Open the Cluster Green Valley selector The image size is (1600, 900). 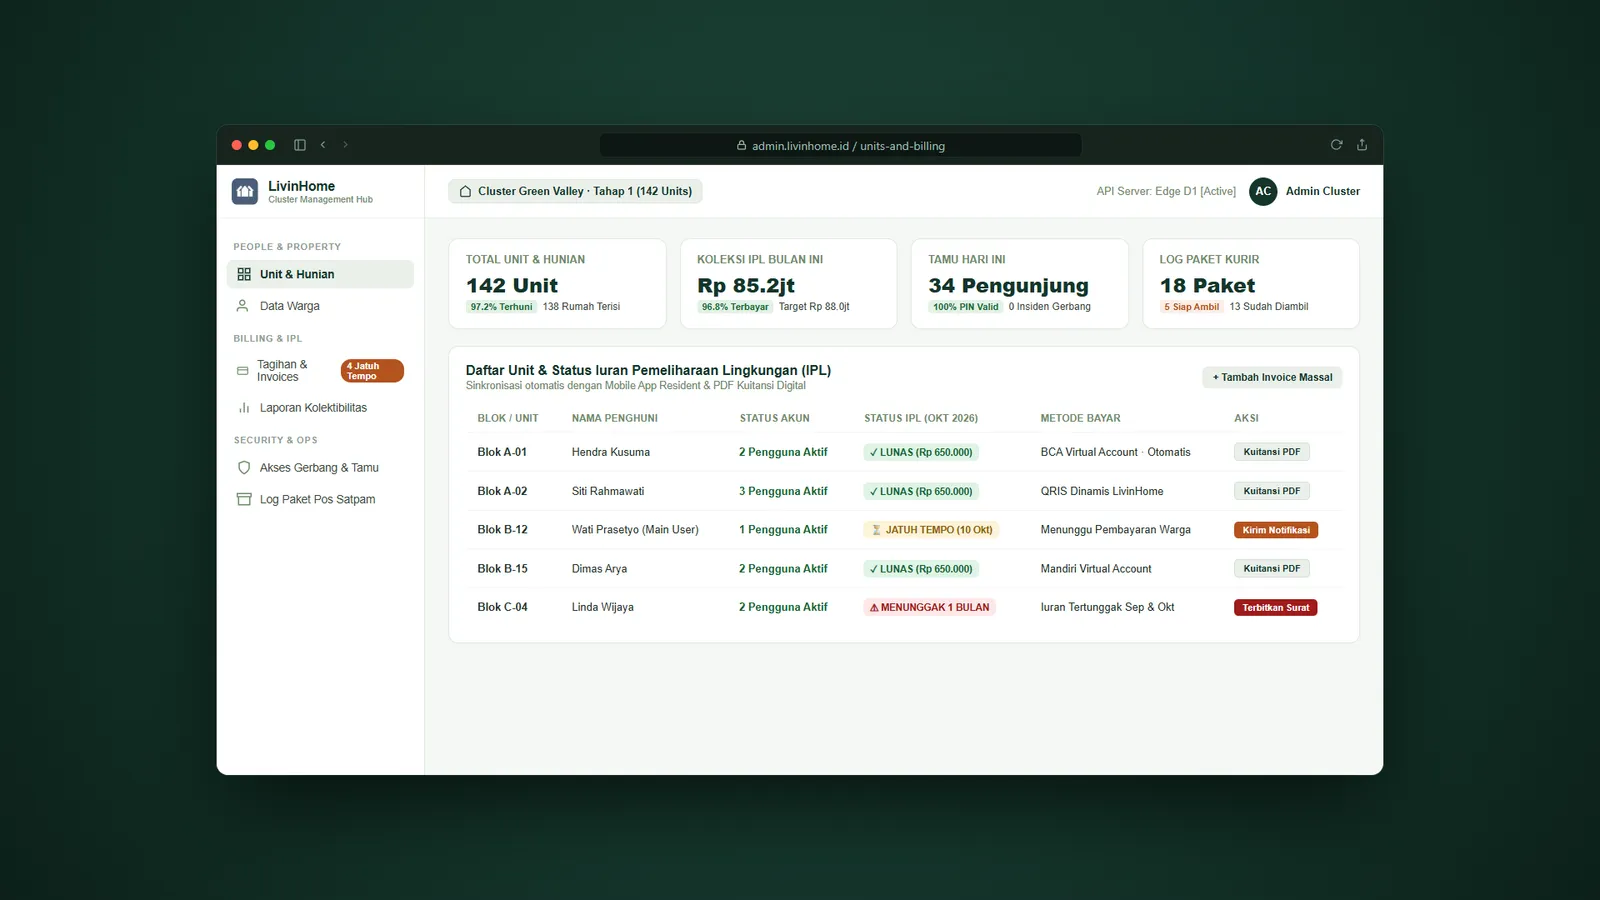[x=575, y=191]
